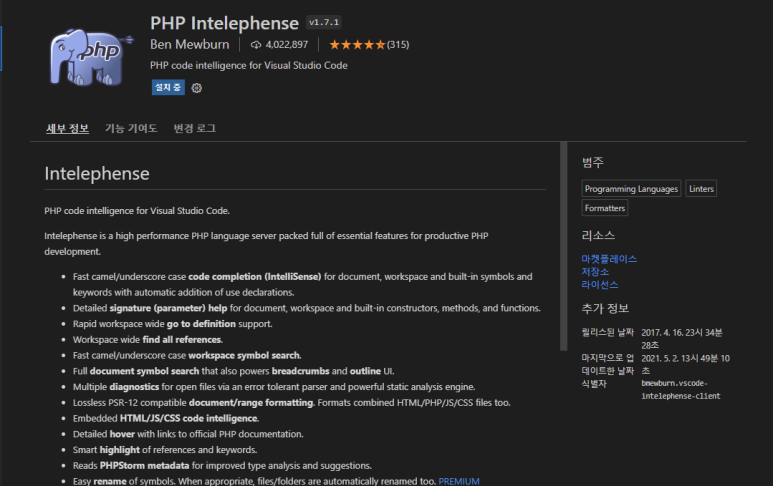Open the extension manage gear icon
773x486 pixels.
[197, 88]
